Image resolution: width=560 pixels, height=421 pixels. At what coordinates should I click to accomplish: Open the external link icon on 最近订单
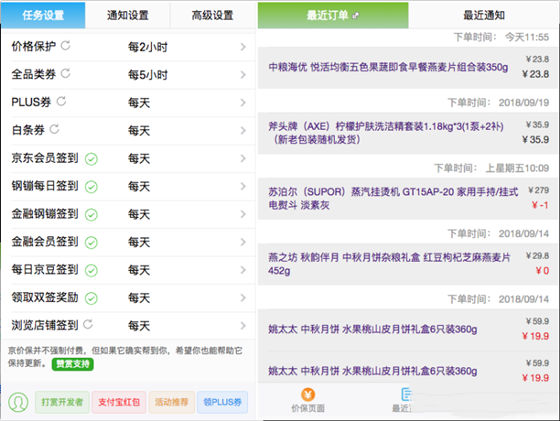[x=355, y=15]
